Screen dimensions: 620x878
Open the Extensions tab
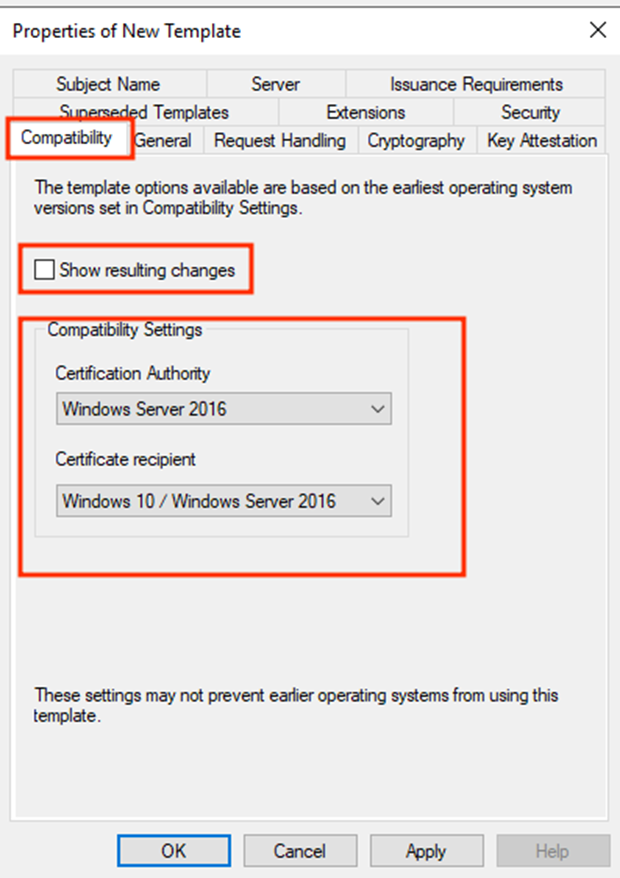coord(366,112)
